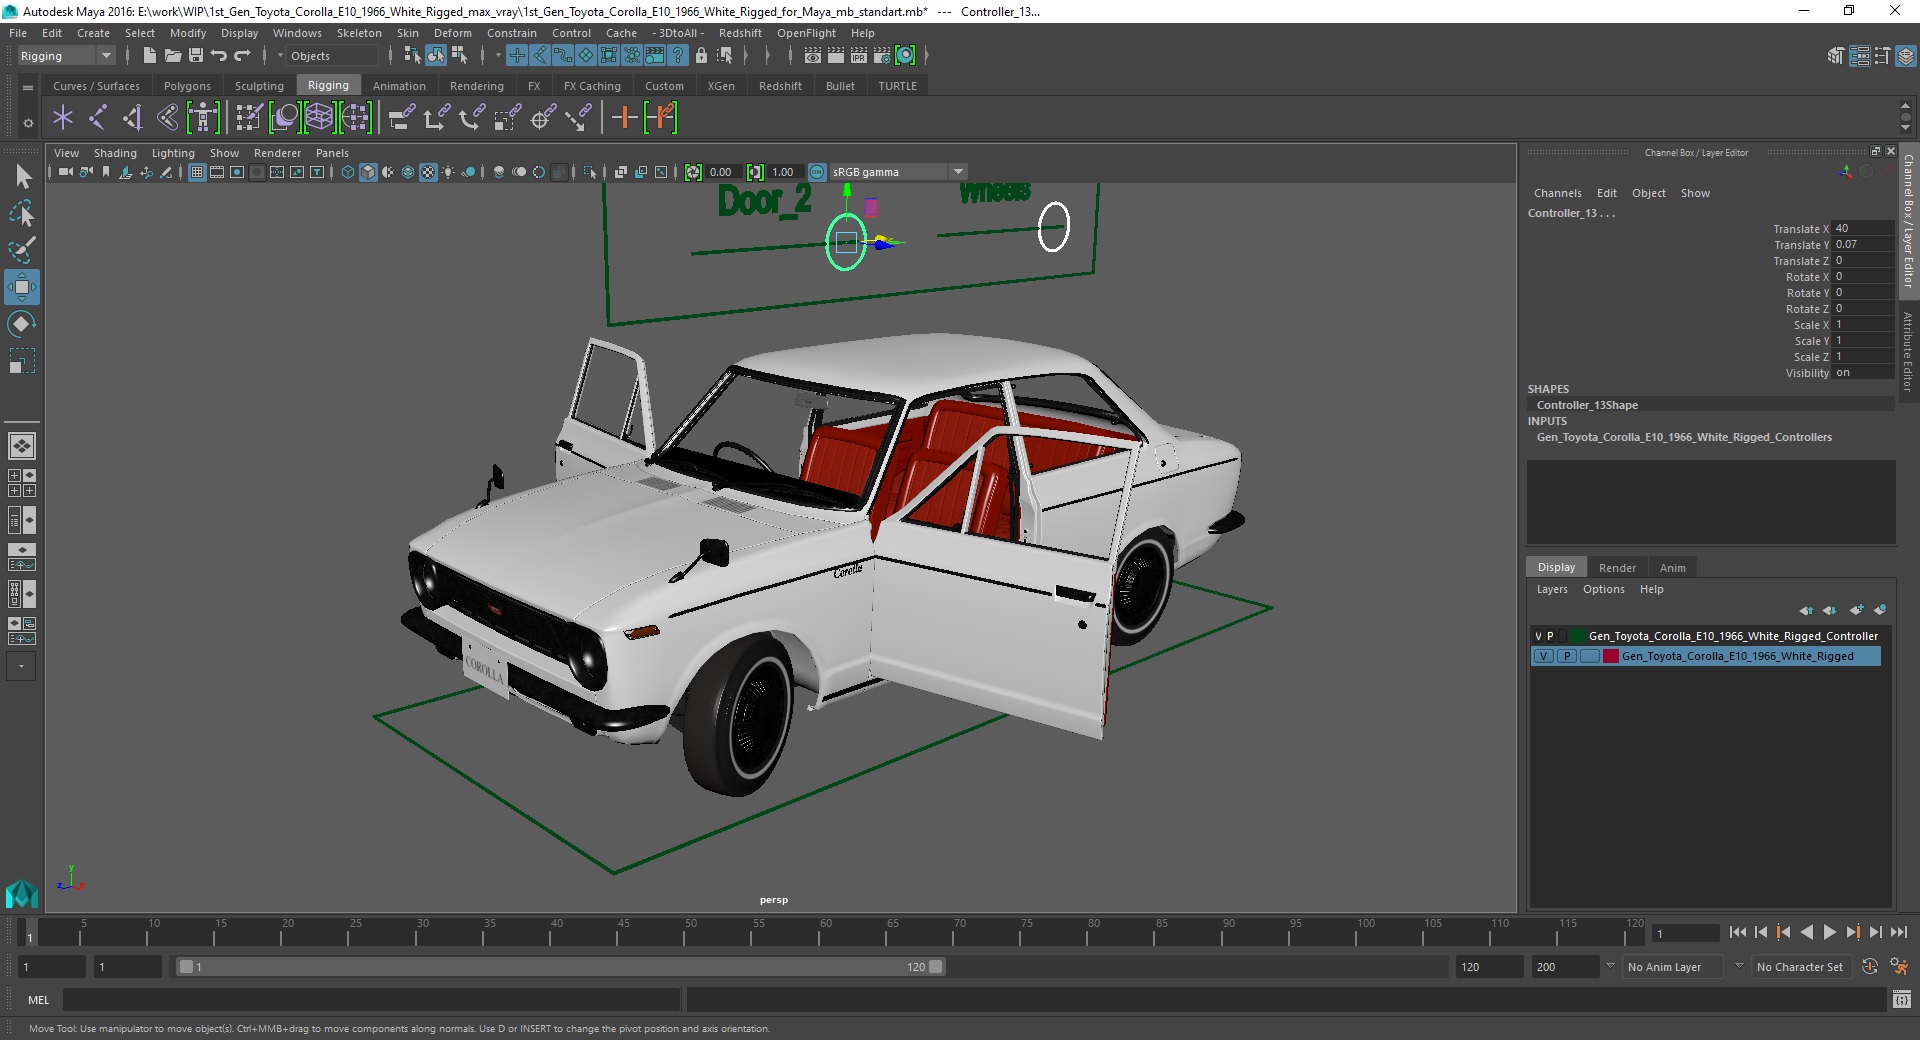This screenshot has height=1040, width=1920.
Task: Switch to four view layout
Action: pos(22,483)
